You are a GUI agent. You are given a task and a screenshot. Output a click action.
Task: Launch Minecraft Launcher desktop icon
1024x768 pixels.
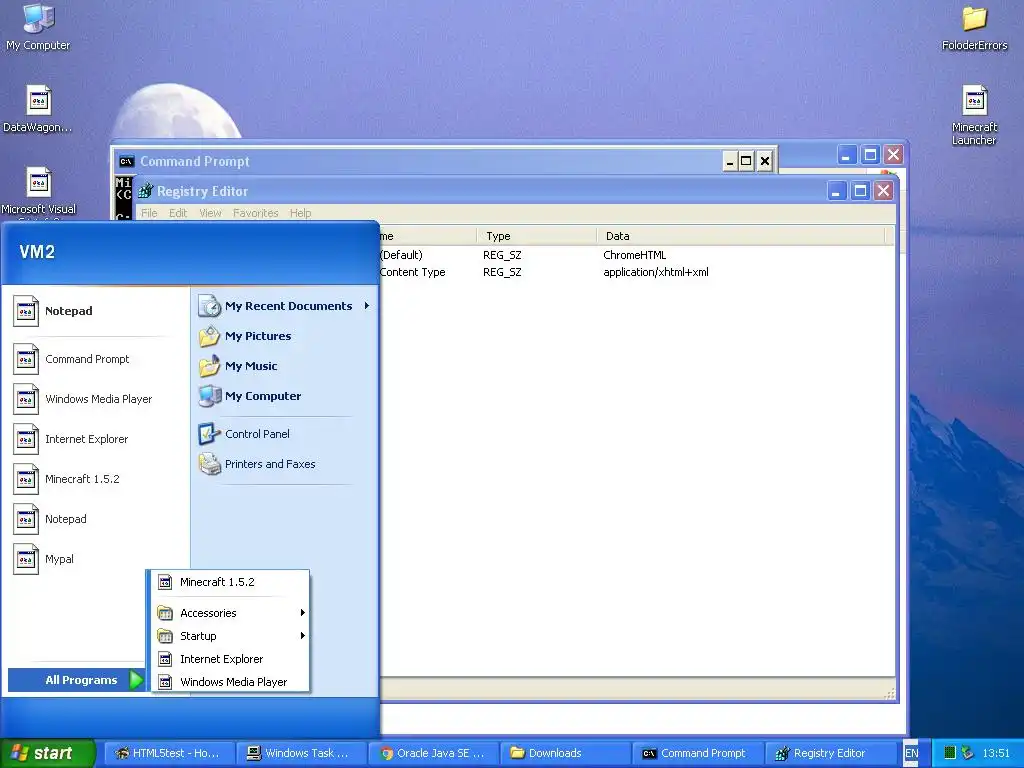click(974, 115)
